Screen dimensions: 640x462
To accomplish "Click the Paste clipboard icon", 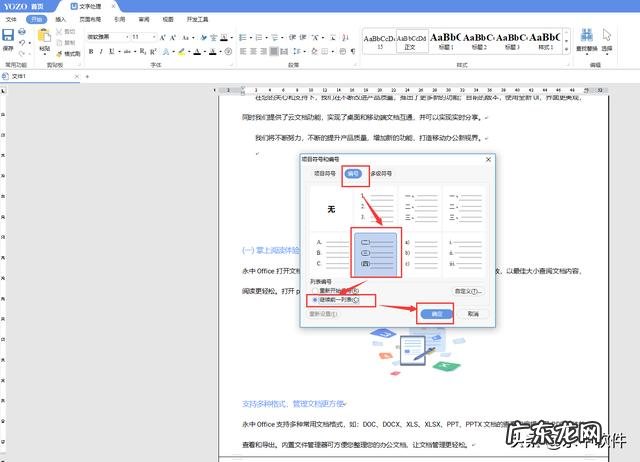I will [44, 36].
